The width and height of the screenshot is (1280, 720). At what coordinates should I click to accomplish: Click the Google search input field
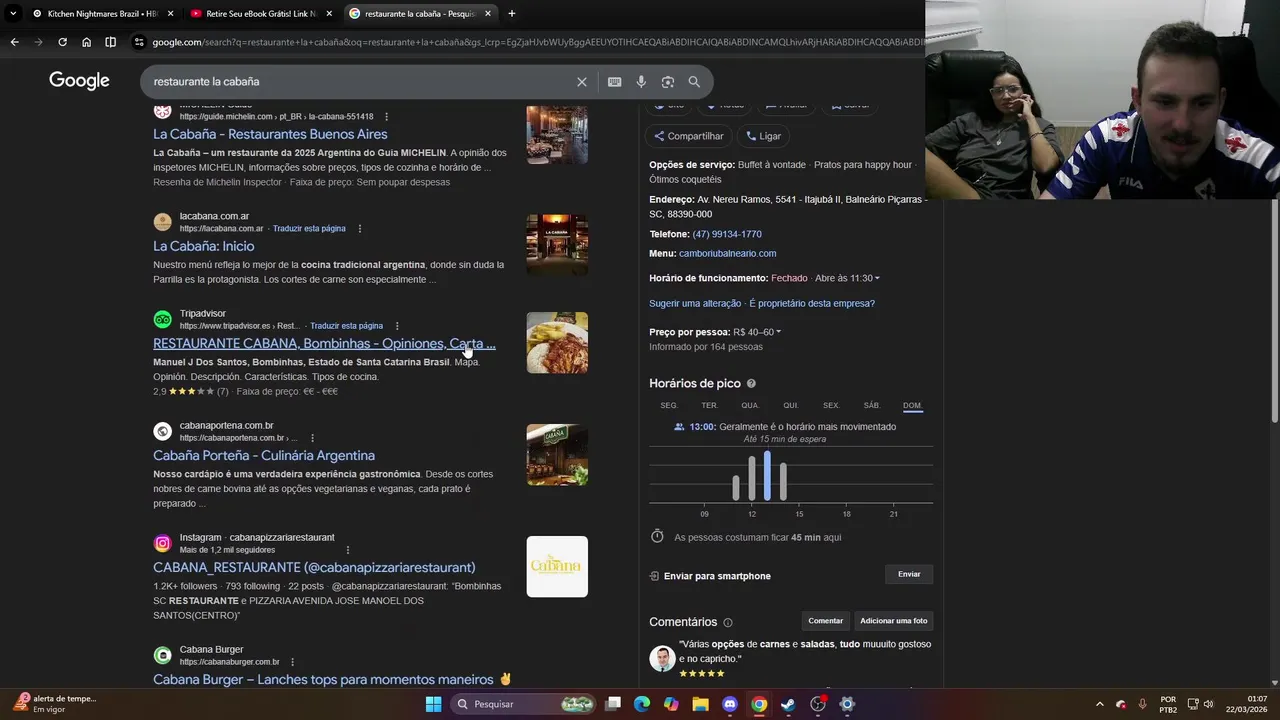[x=360, y=82]
